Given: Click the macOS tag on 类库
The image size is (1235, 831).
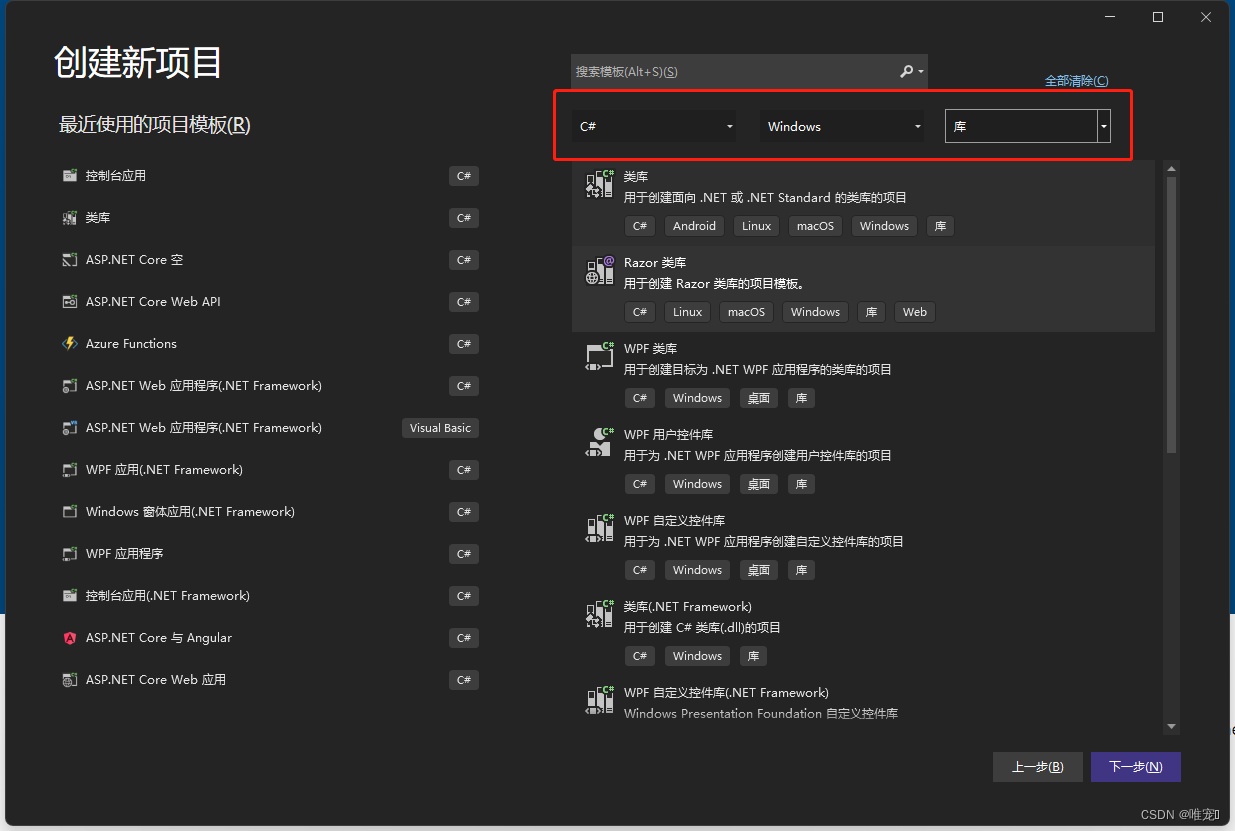Looking at the screenshot, I should [x=815, y=226].
